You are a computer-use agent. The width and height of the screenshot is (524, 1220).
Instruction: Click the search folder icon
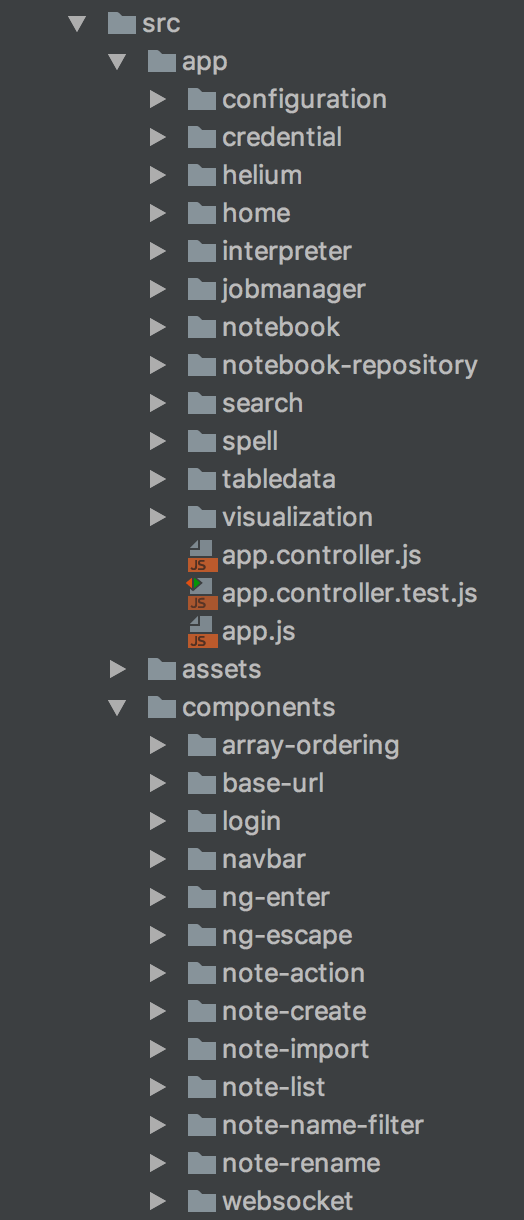click(x=201, y=402)
